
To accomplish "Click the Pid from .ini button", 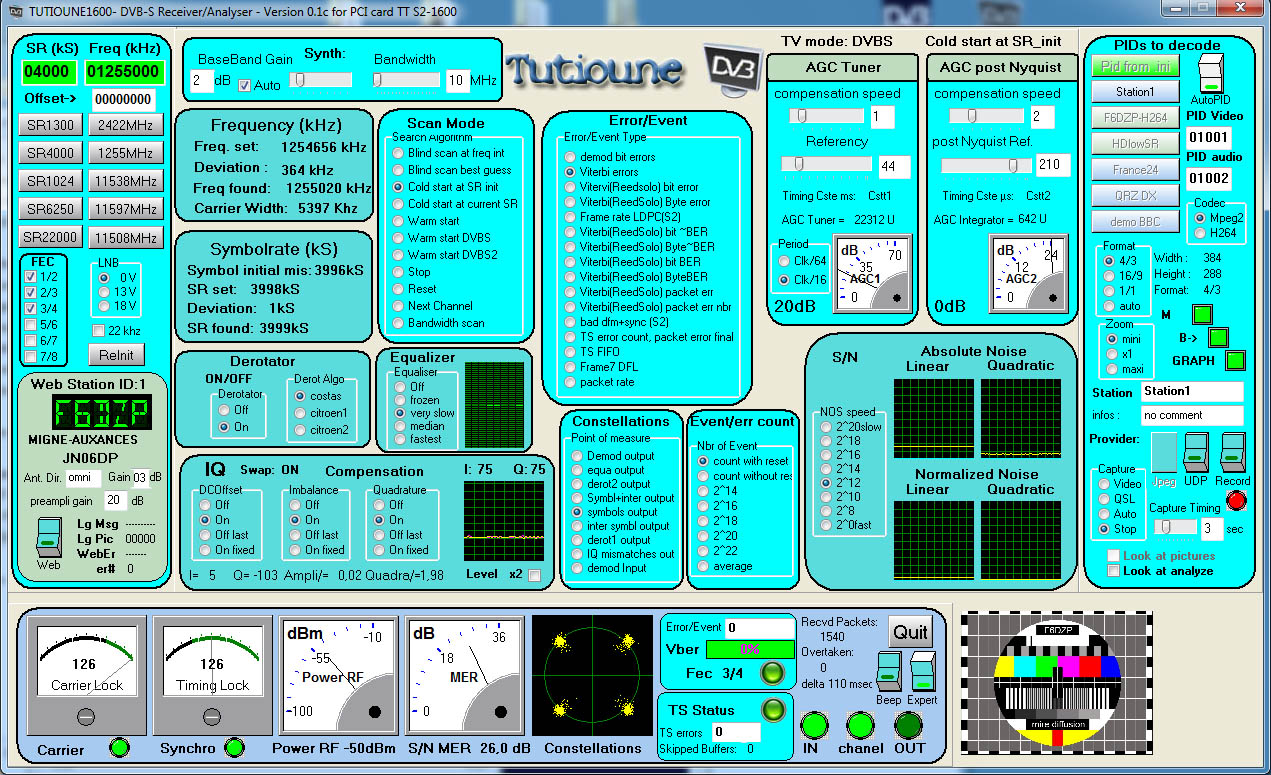I will click(x=1134, y=66).
